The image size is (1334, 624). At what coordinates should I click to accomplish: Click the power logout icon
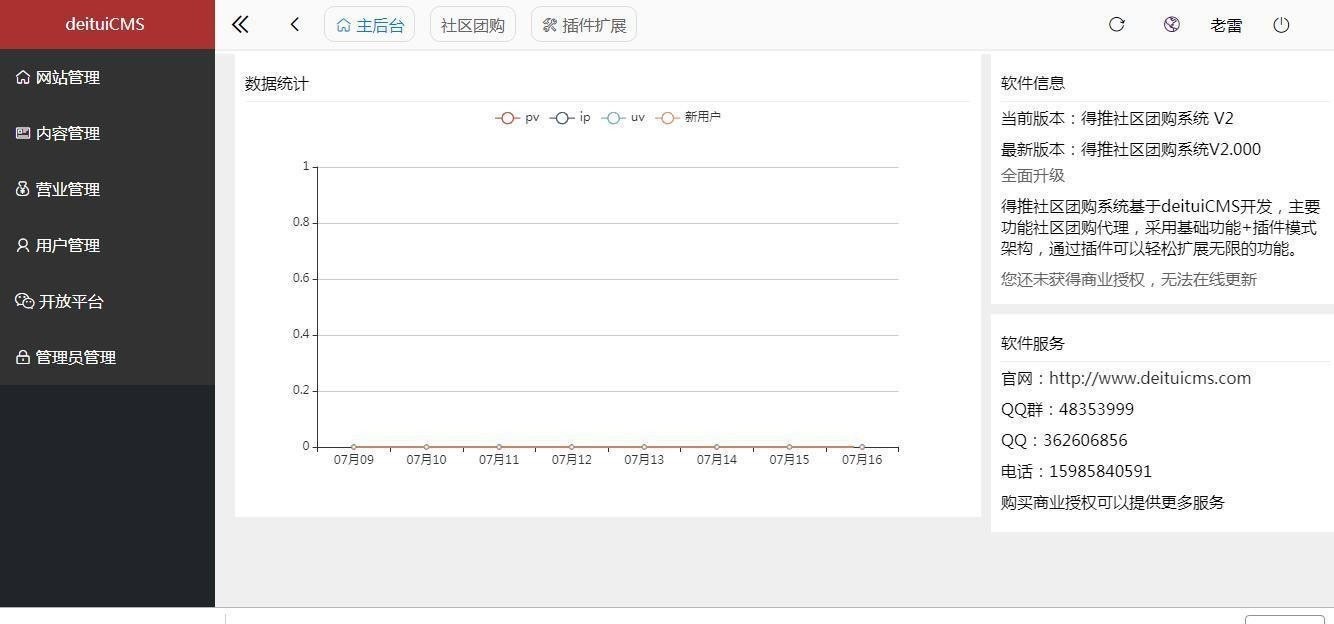pos(1281,25)
